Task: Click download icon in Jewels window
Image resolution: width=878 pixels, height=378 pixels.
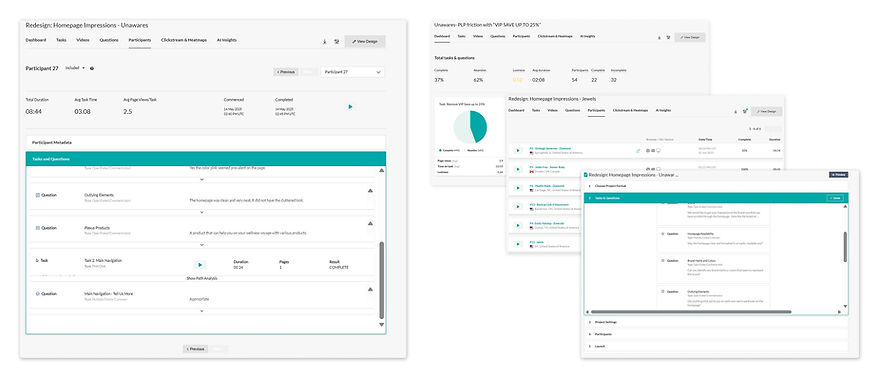Action: coord(736,112)
